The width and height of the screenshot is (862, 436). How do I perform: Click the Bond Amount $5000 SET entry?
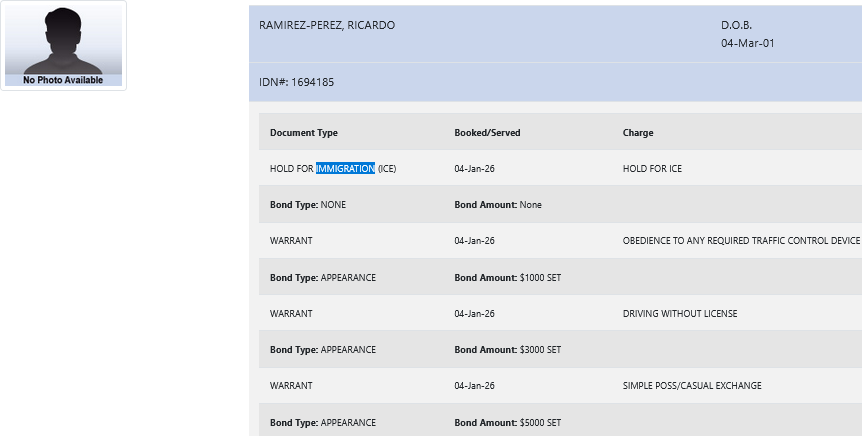click(507, 422)
